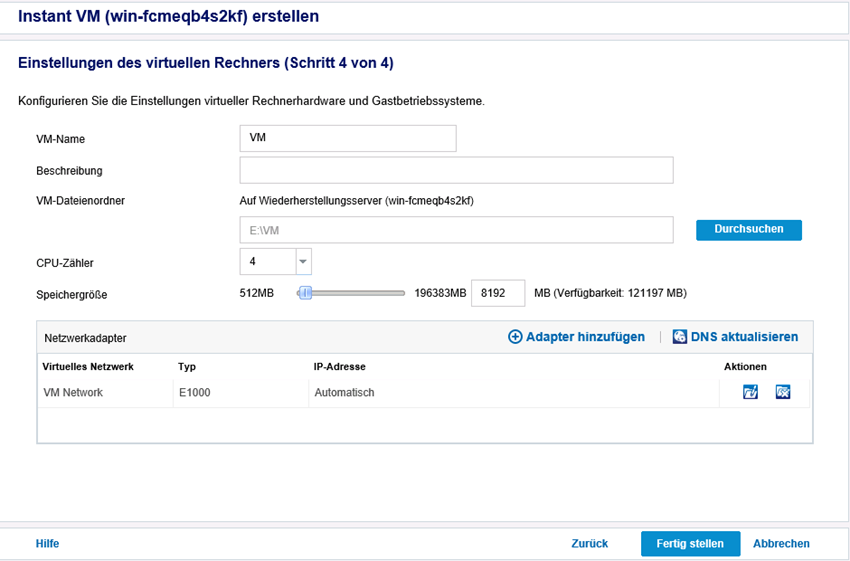This screenshot has width=850, height=561.
Task: Click the plus icon for Adapter hinzufügen
Action: coord(514,337)
